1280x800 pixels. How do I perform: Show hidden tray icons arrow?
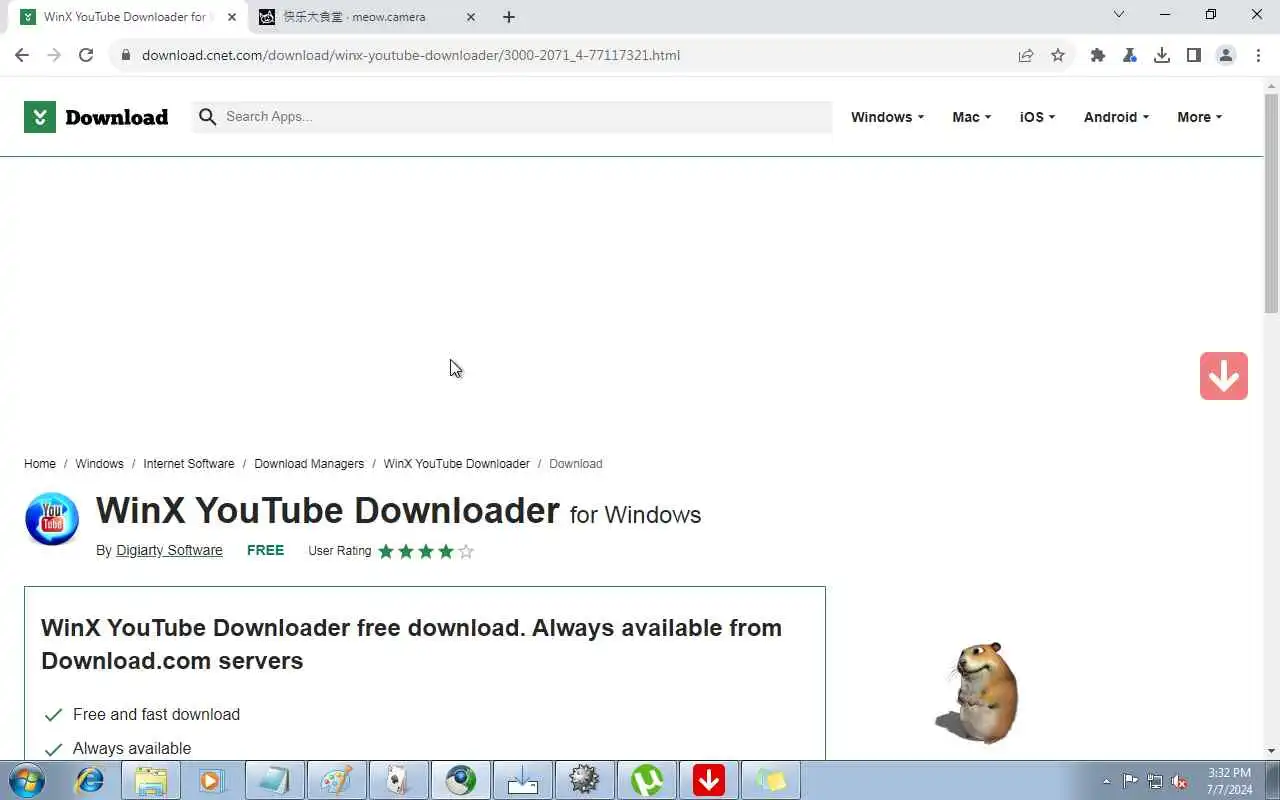[1106, 781]
